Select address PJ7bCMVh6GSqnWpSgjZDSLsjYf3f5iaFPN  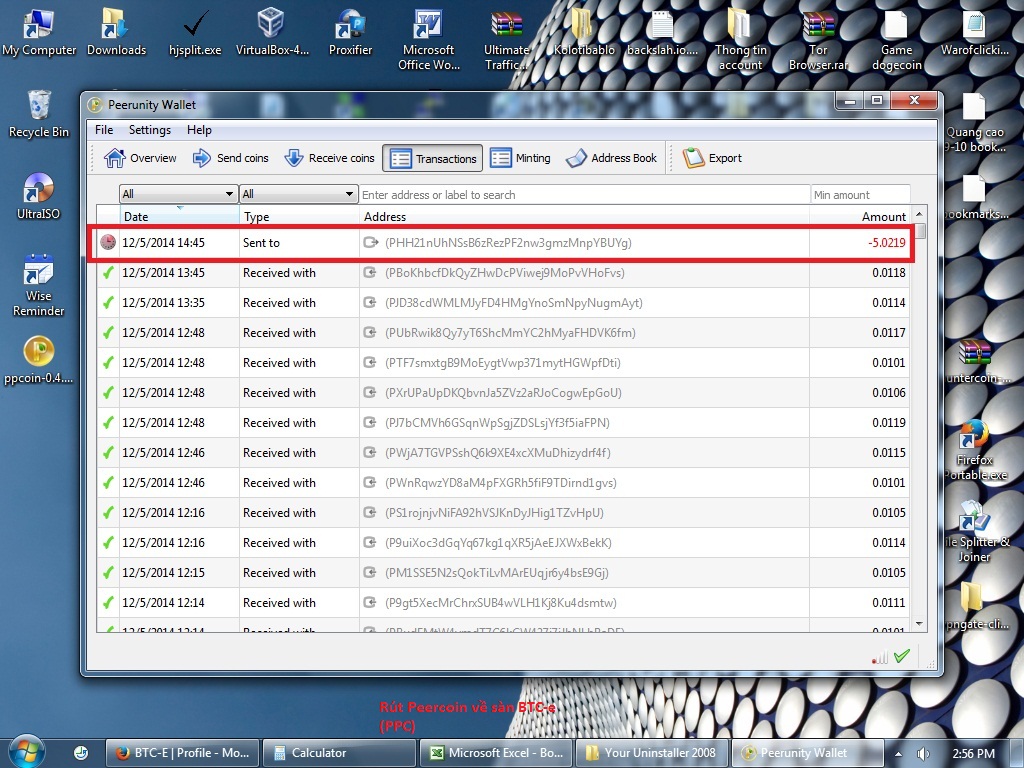497,423
